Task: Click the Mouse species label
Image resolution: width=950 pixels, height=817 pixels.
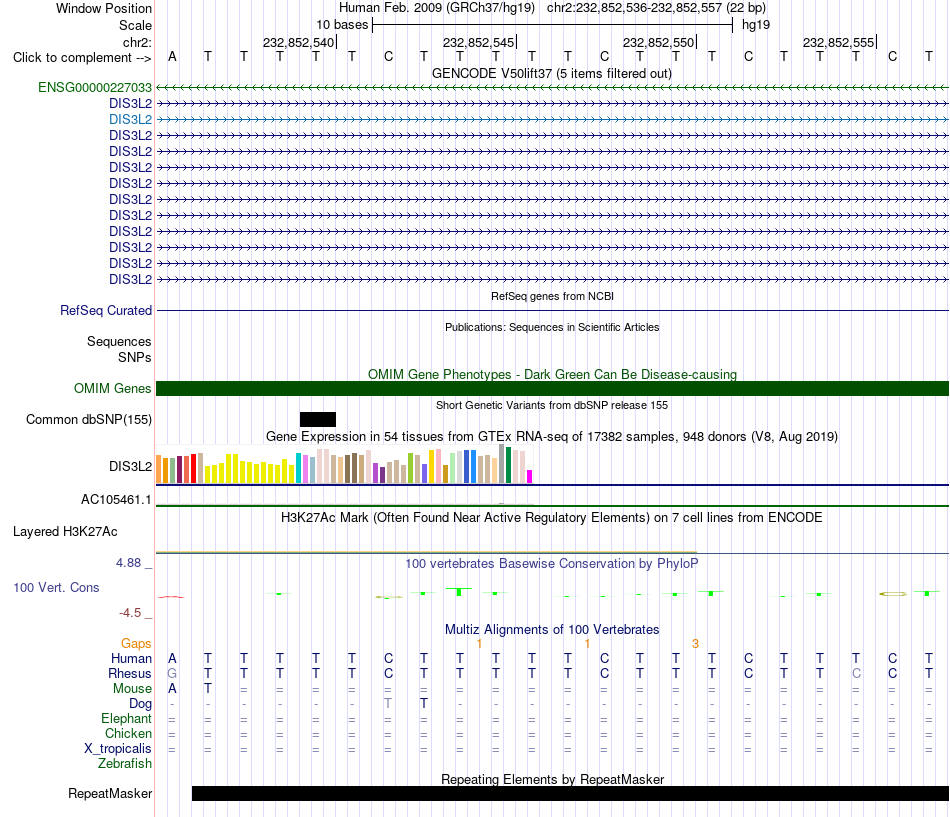Action: point(132,689)
